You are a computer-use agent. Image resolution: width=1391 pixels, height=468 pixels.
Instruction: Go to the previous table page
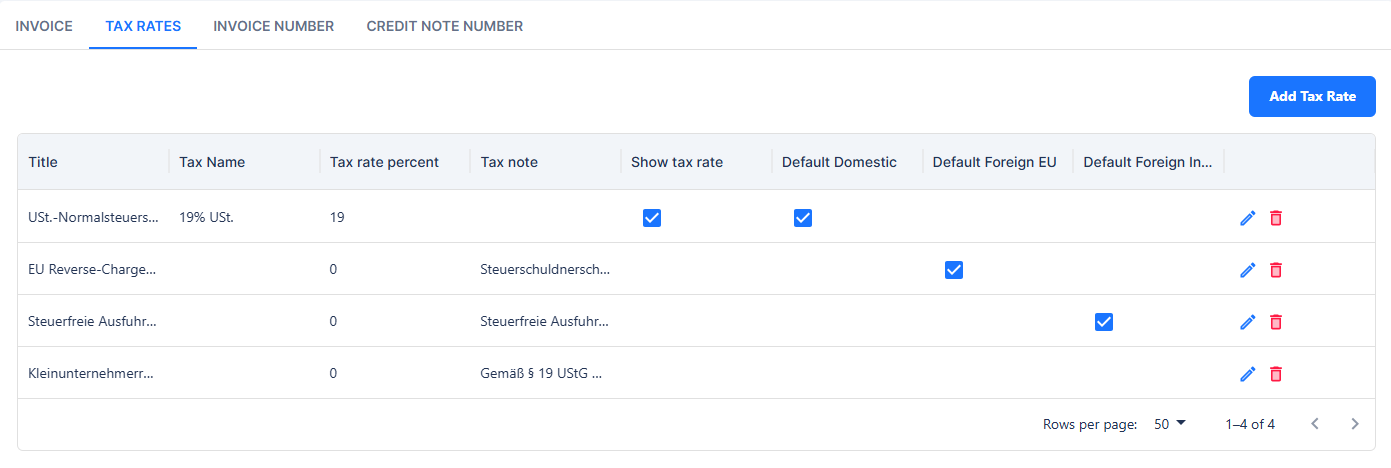pyautogui.click(x=1315, y=424)
